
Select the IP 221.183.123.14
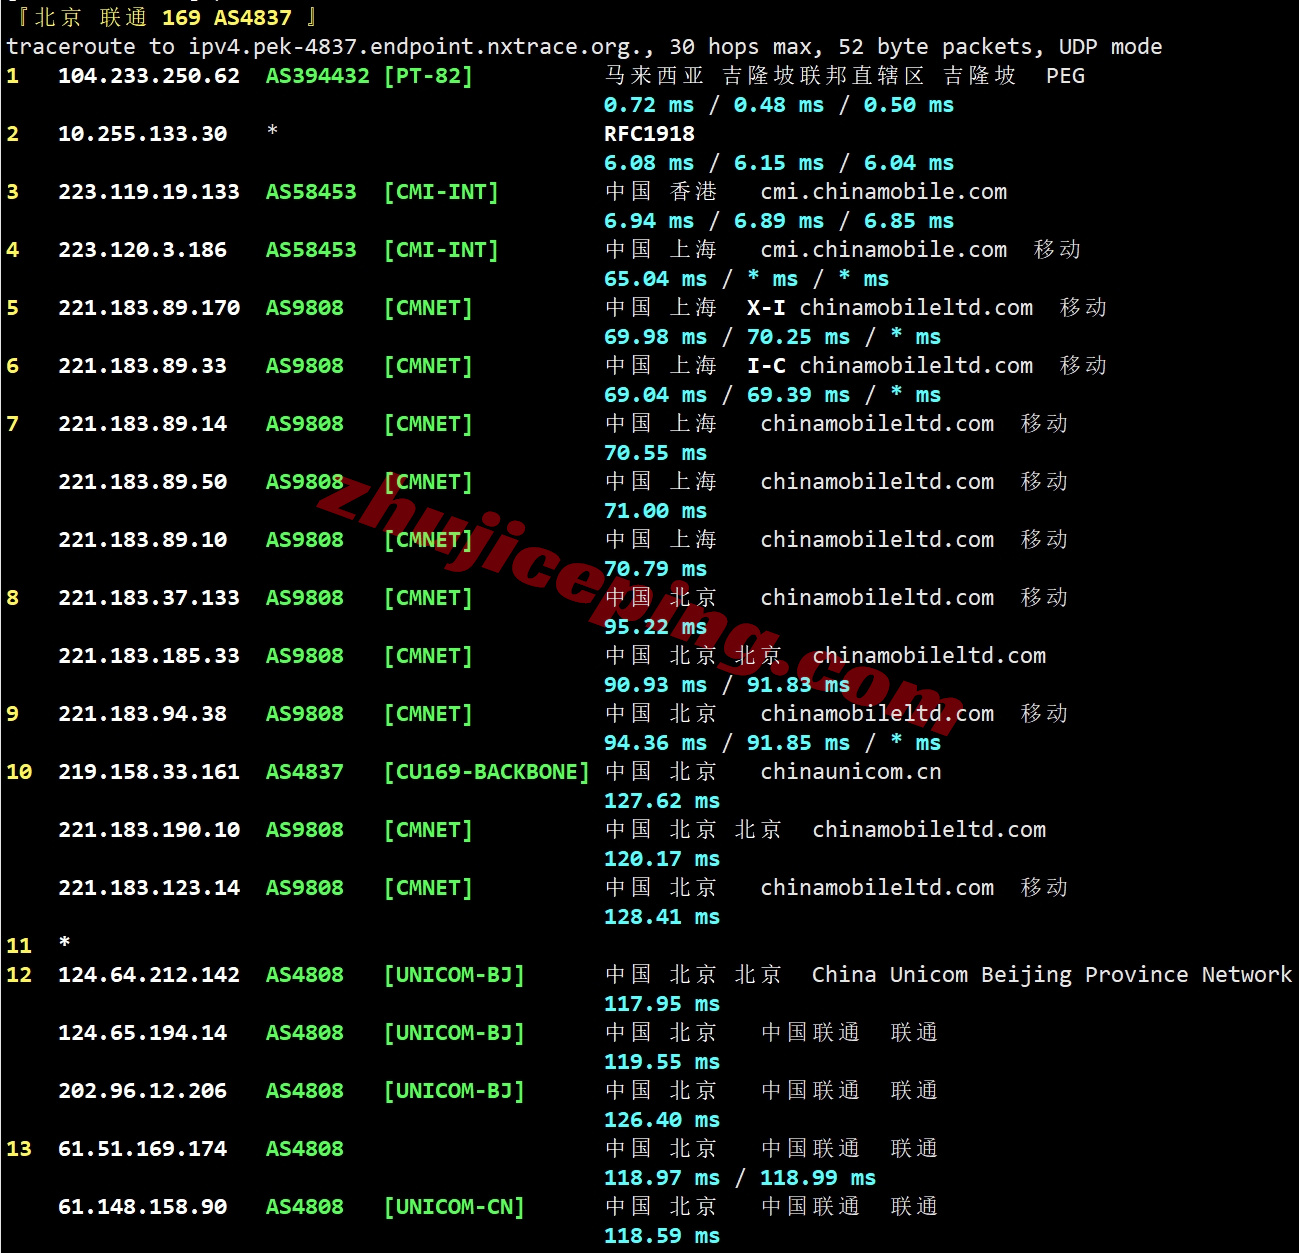coord(149,888)
